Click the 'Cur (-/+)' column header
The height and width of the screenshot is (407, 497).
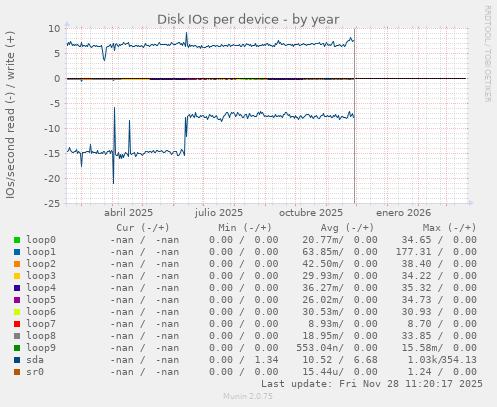tap(143, 228)
